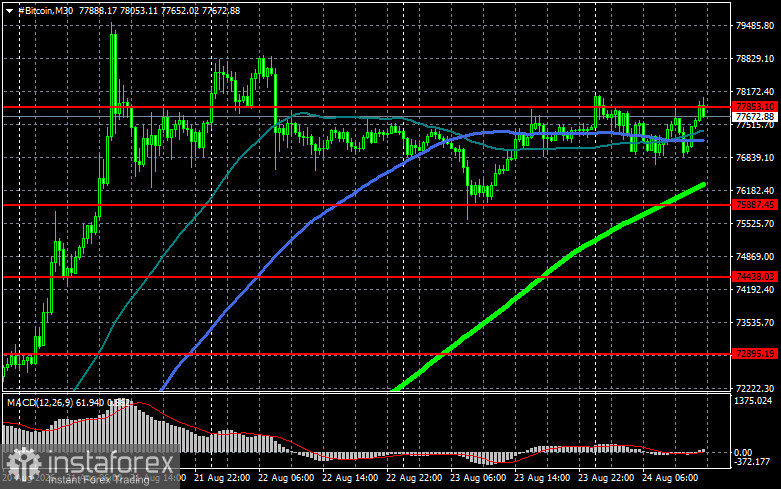Click the 74192.40 price scale value
781x489 pixels.
click(x=755, y=289)
